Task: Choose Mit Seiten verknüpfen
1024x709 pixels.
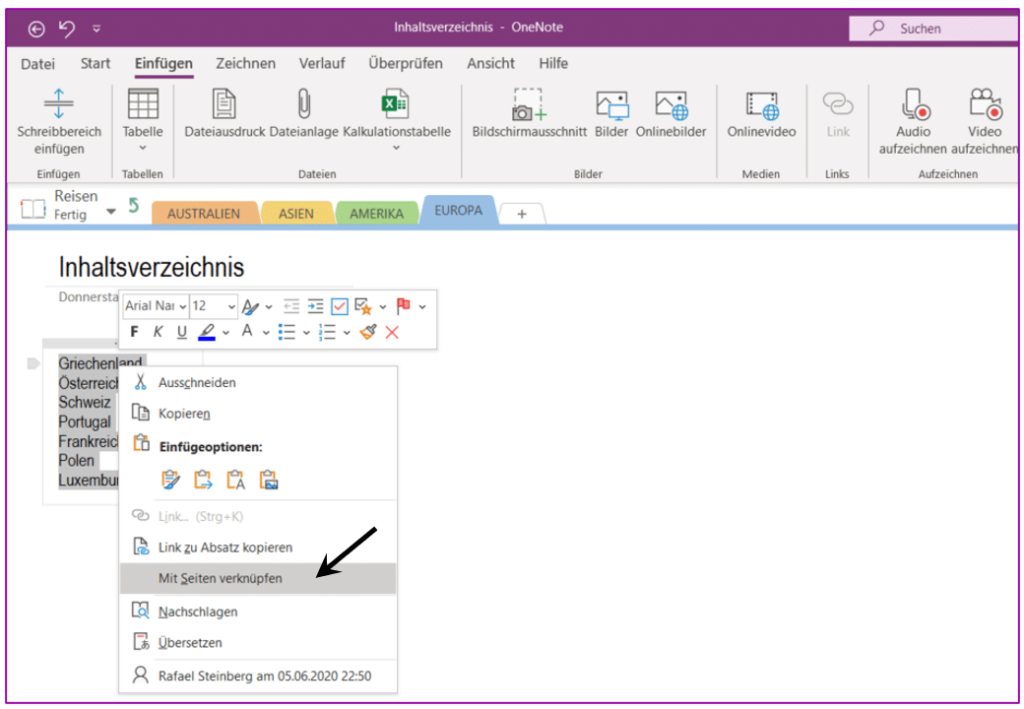Action: click(258, 578)
